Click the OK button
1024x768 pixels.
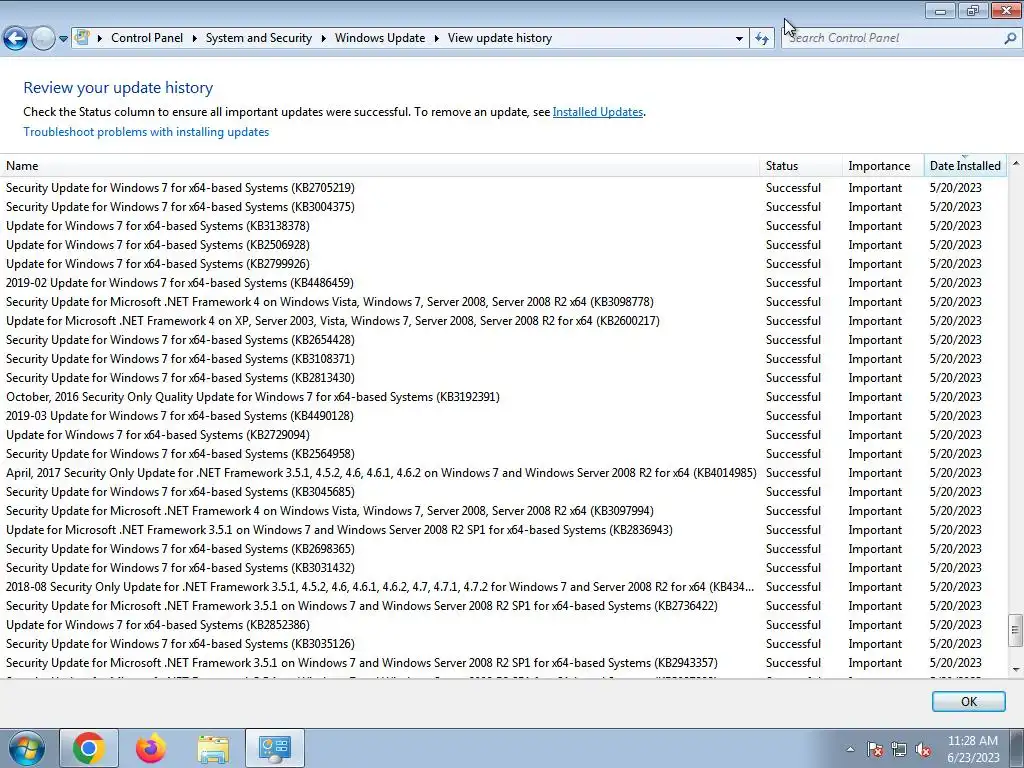pyautogui.click(x=968, y=701)
